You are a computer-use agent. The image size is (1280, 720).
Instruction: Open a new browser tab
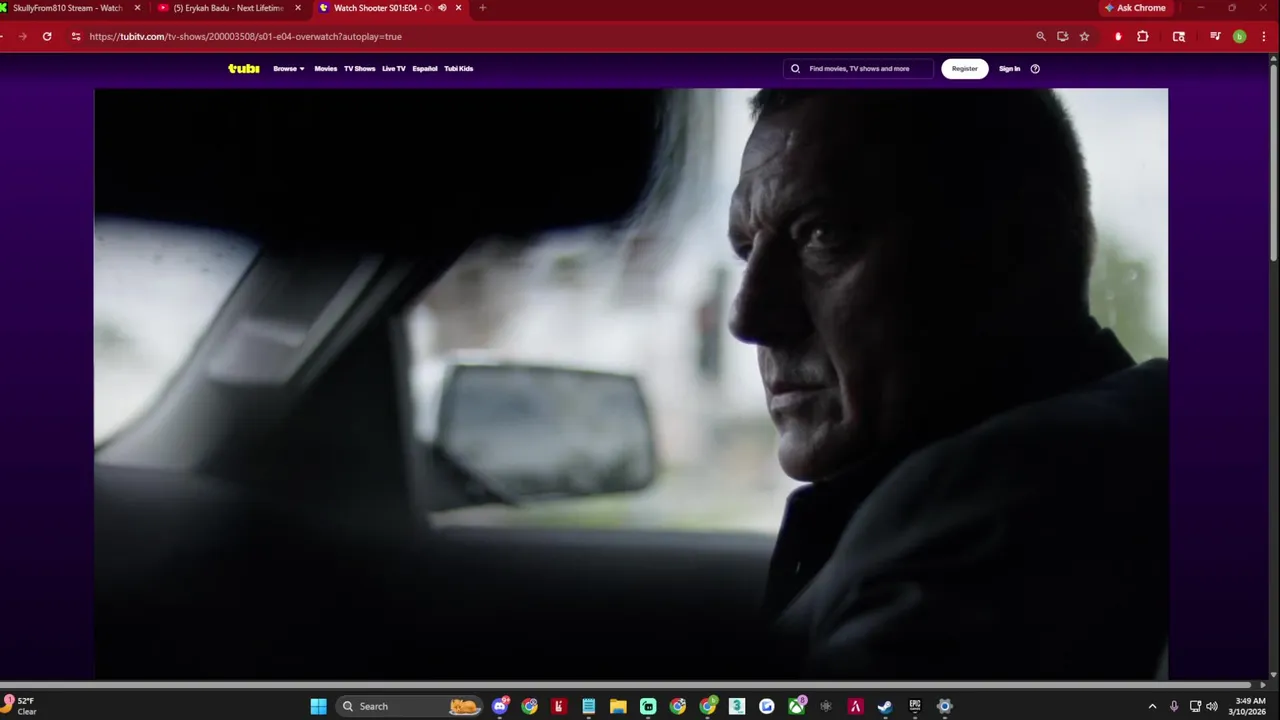(482, 8)
